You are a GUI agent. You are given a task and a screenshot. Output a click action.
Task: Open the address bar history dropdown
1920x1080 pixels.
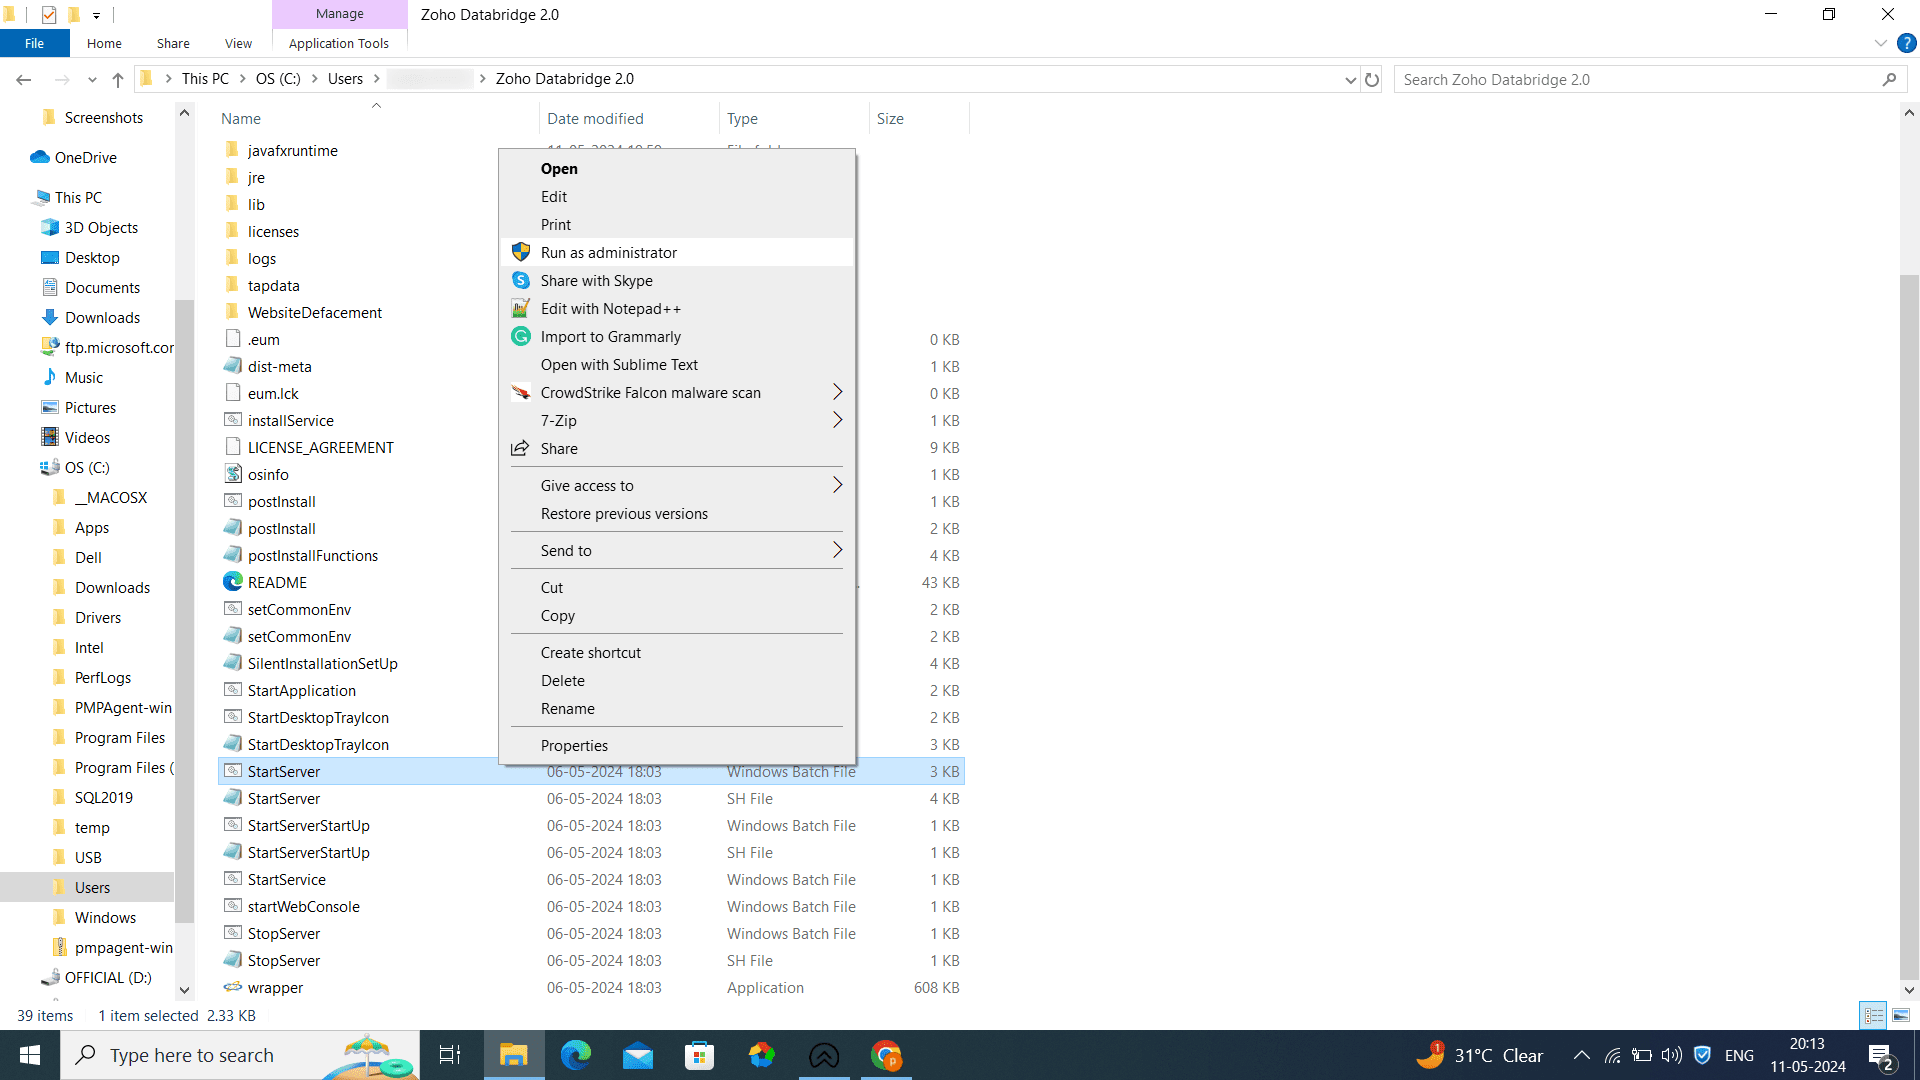coord(1350,79)
